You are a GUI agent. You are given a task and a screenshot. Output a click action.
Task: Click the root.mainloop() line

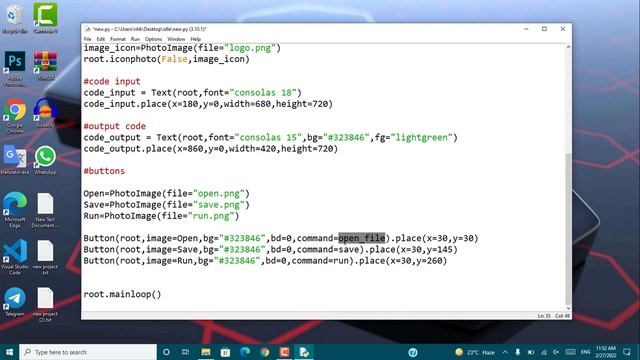tap(122, 294)
